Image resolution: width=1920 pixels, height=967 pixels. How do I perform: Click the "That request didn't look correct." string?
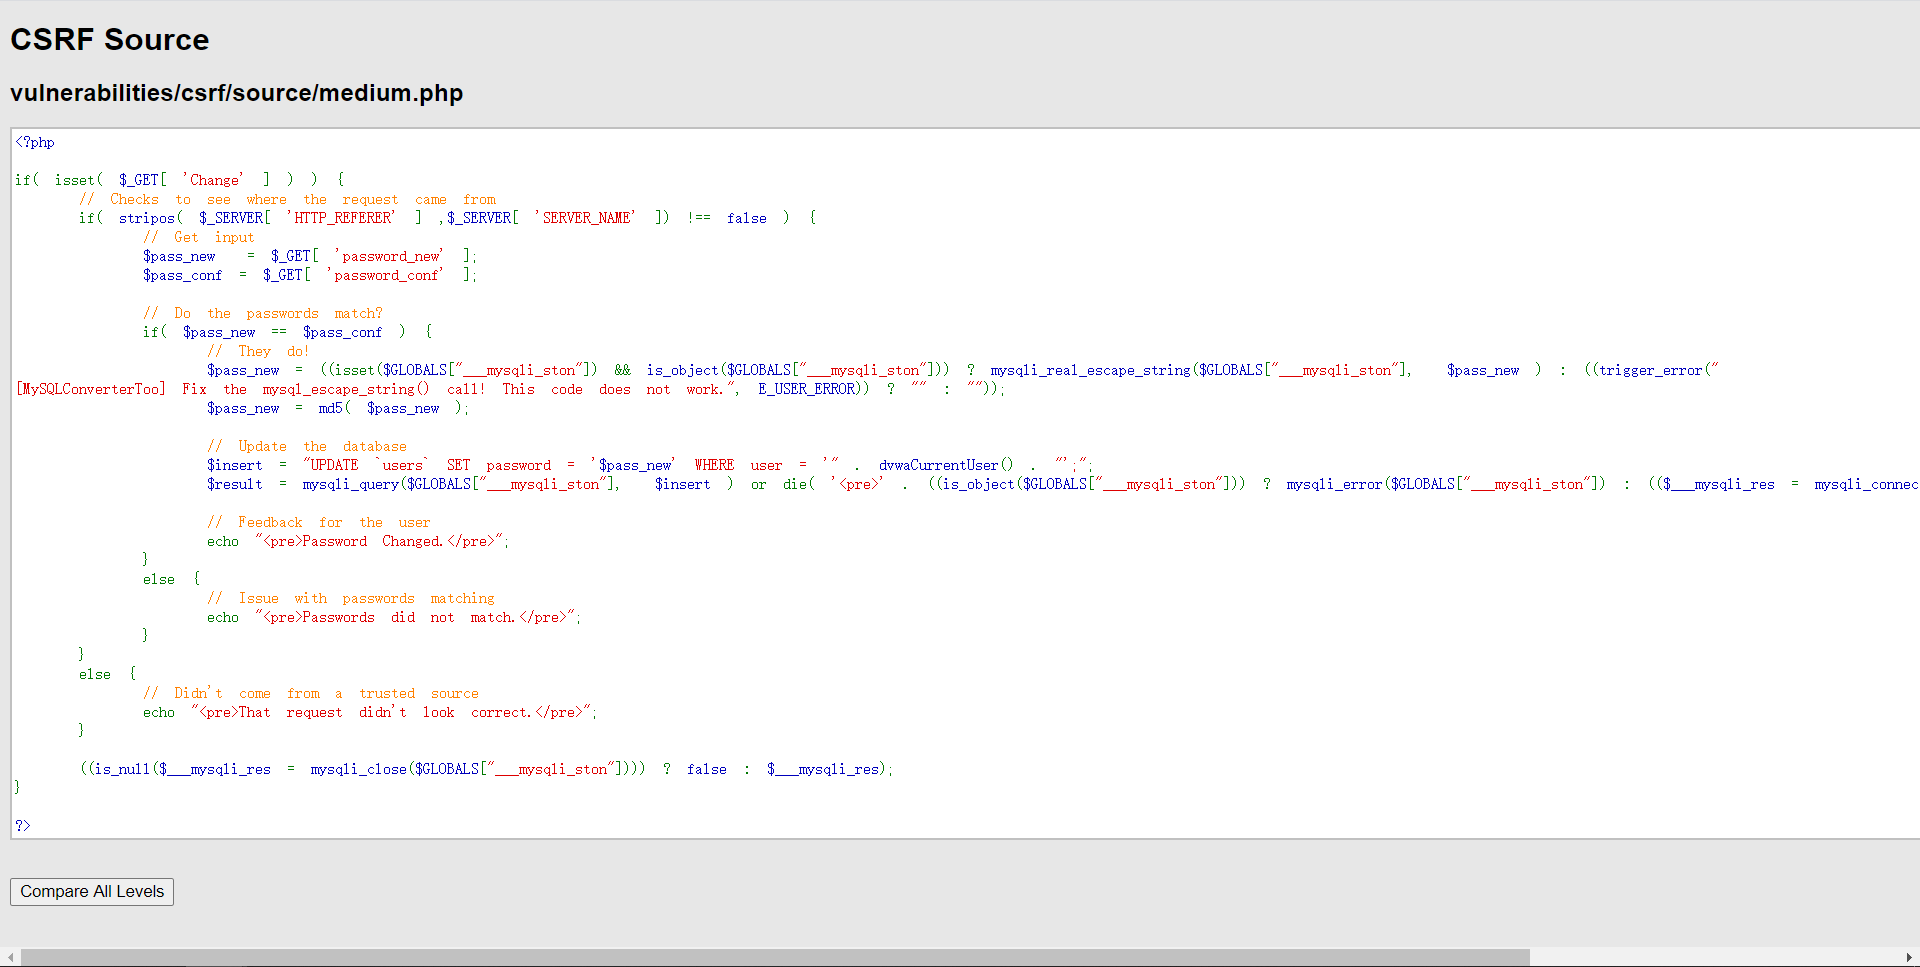[392, 712]
